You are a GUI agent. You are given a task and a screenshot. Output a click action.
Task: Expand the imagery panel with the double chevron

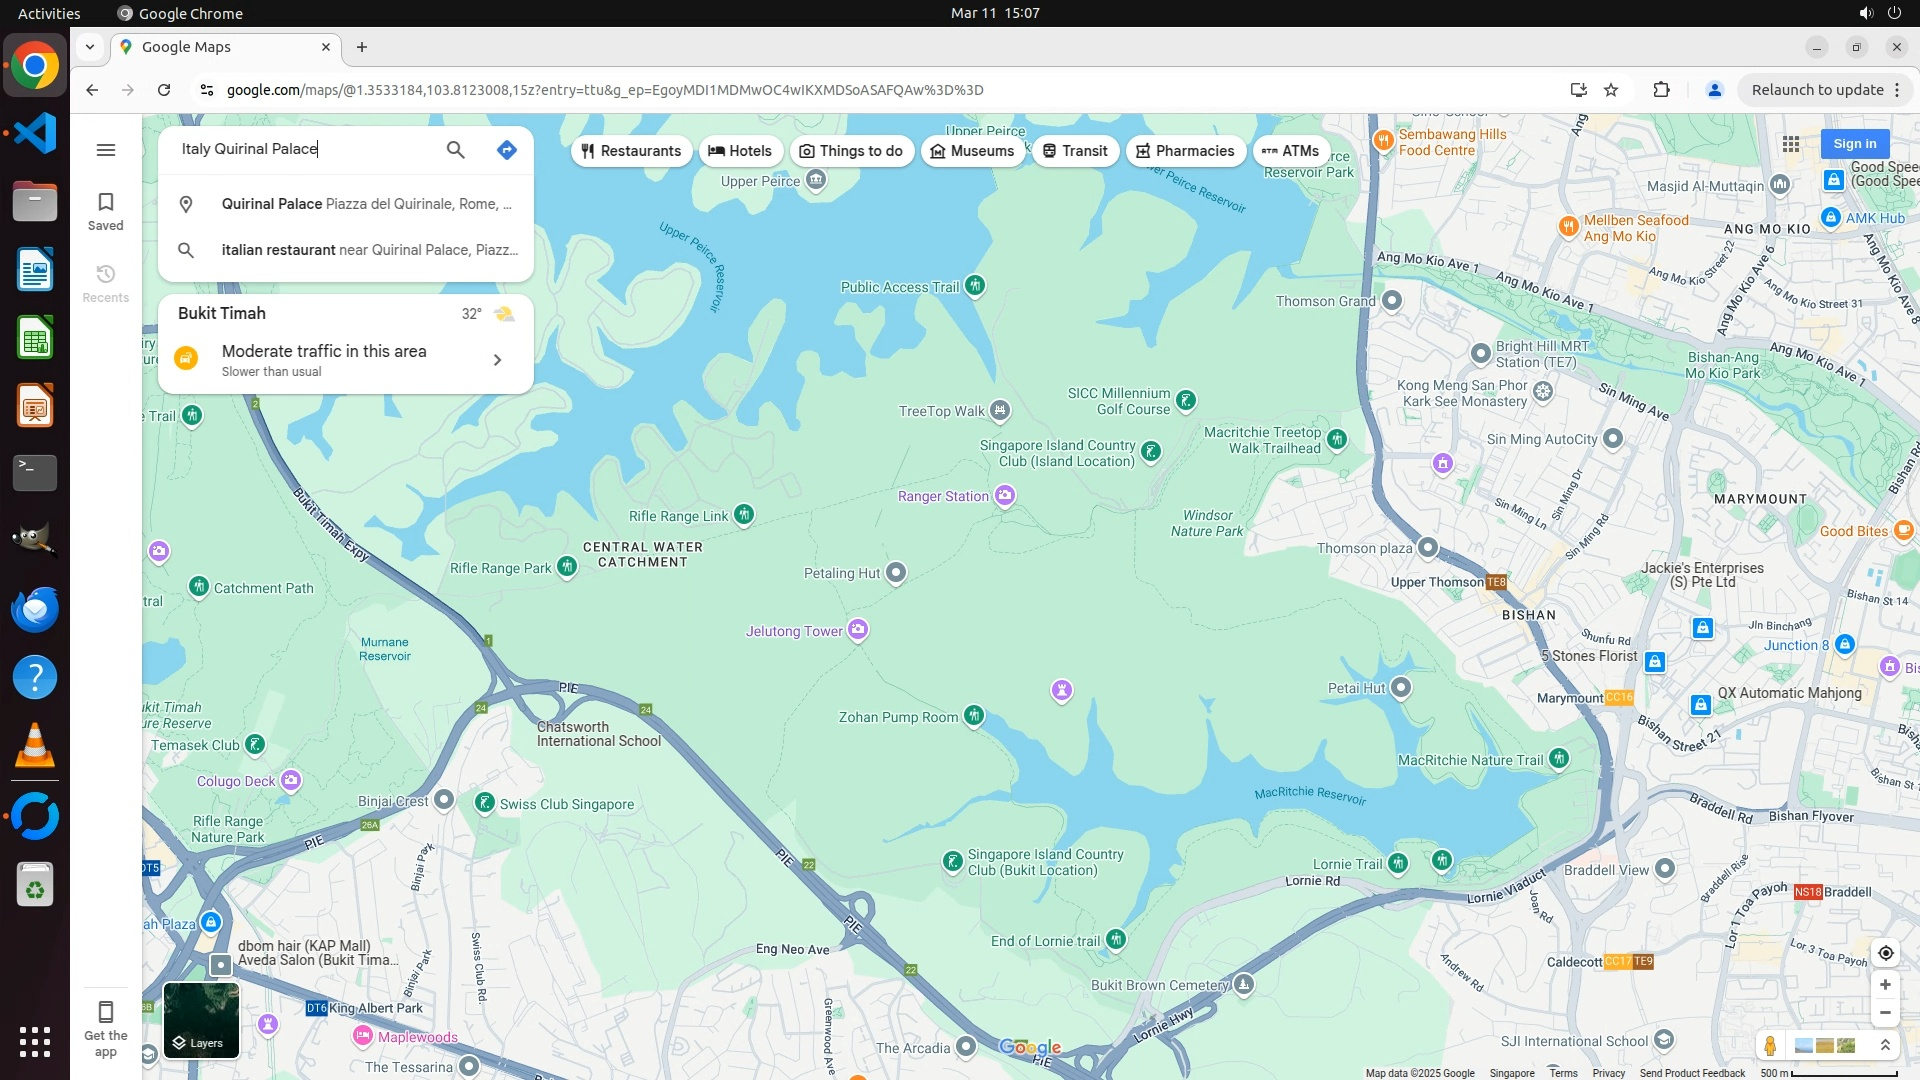[1885, 1045]
